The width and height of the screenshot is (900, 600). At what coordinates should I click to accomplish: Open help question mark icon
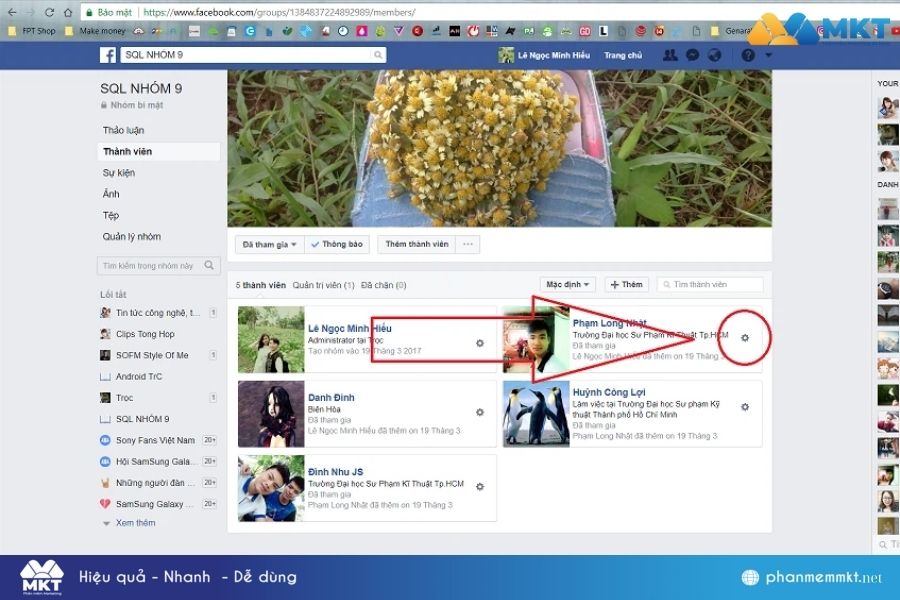pos(748,55)
